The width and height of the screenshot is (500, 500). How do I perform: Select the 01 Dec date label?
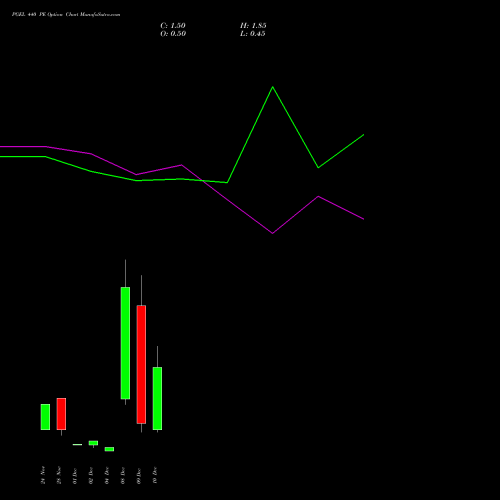(x=75, y=475)
